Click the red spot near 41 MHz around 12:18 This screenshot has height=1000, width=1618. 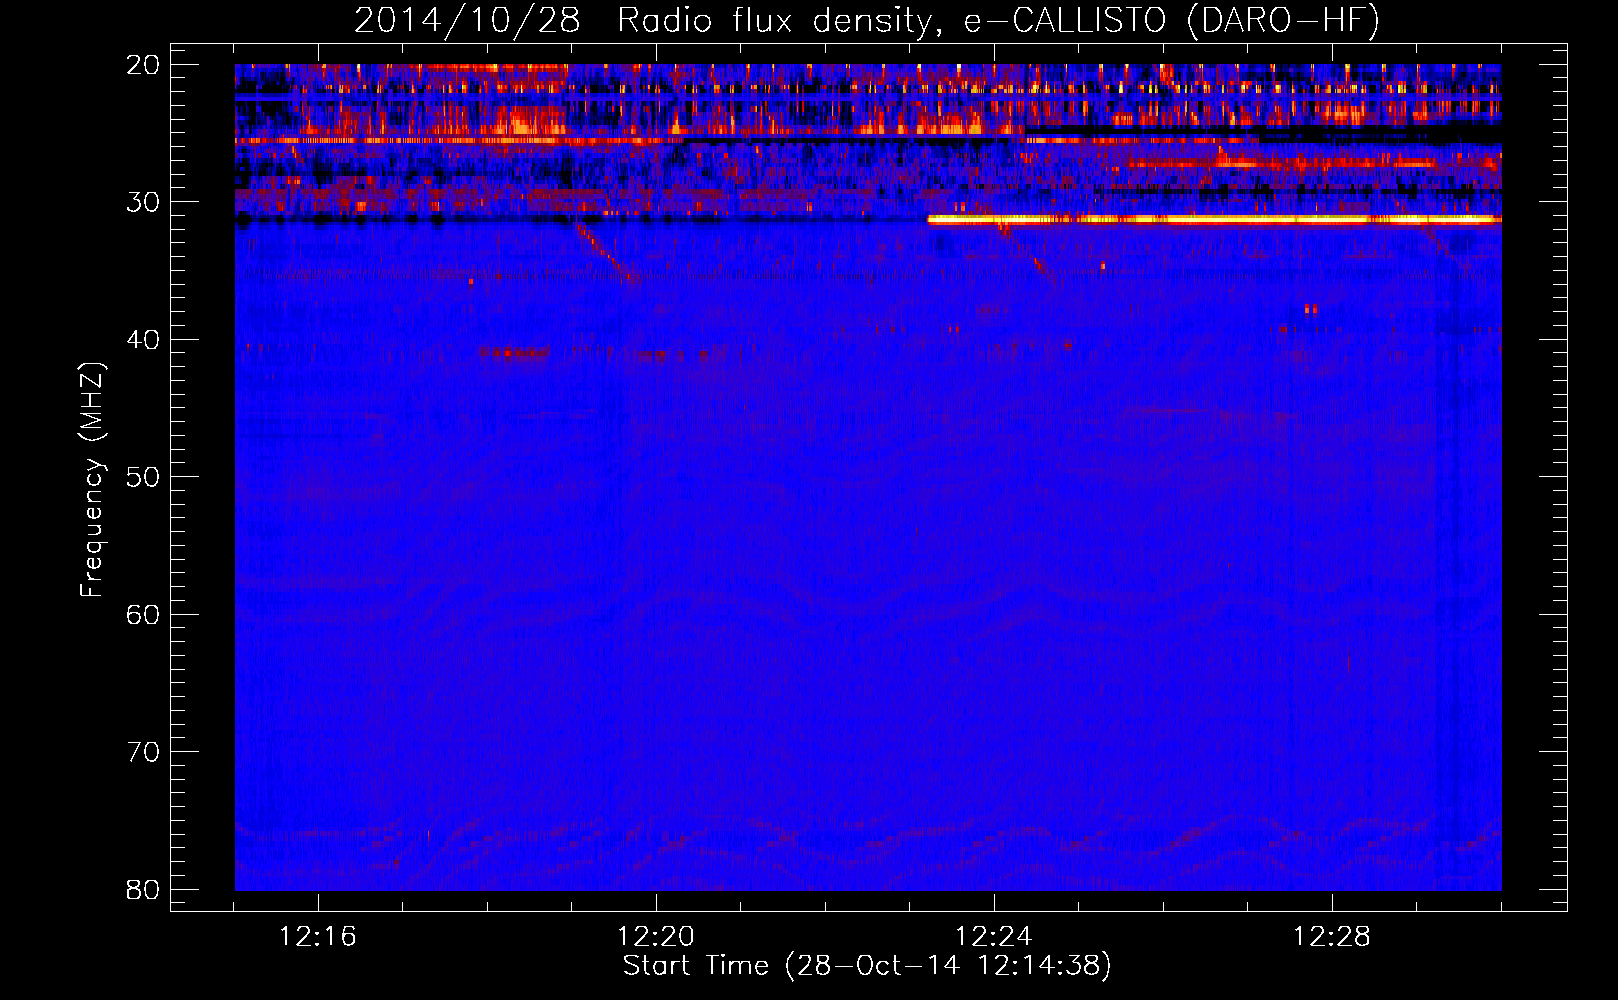pos(514,352)
